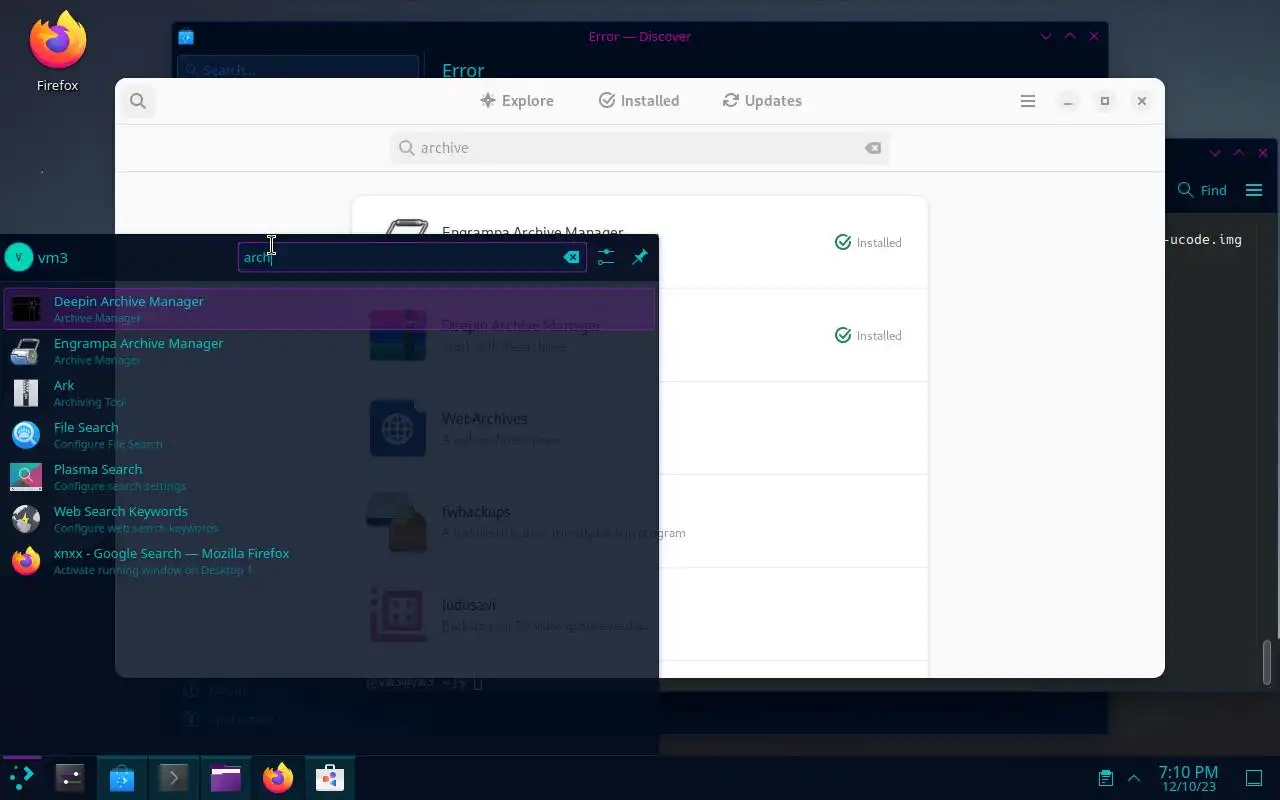Open the launcher configure sliders icon

click(x=606, y=257)
